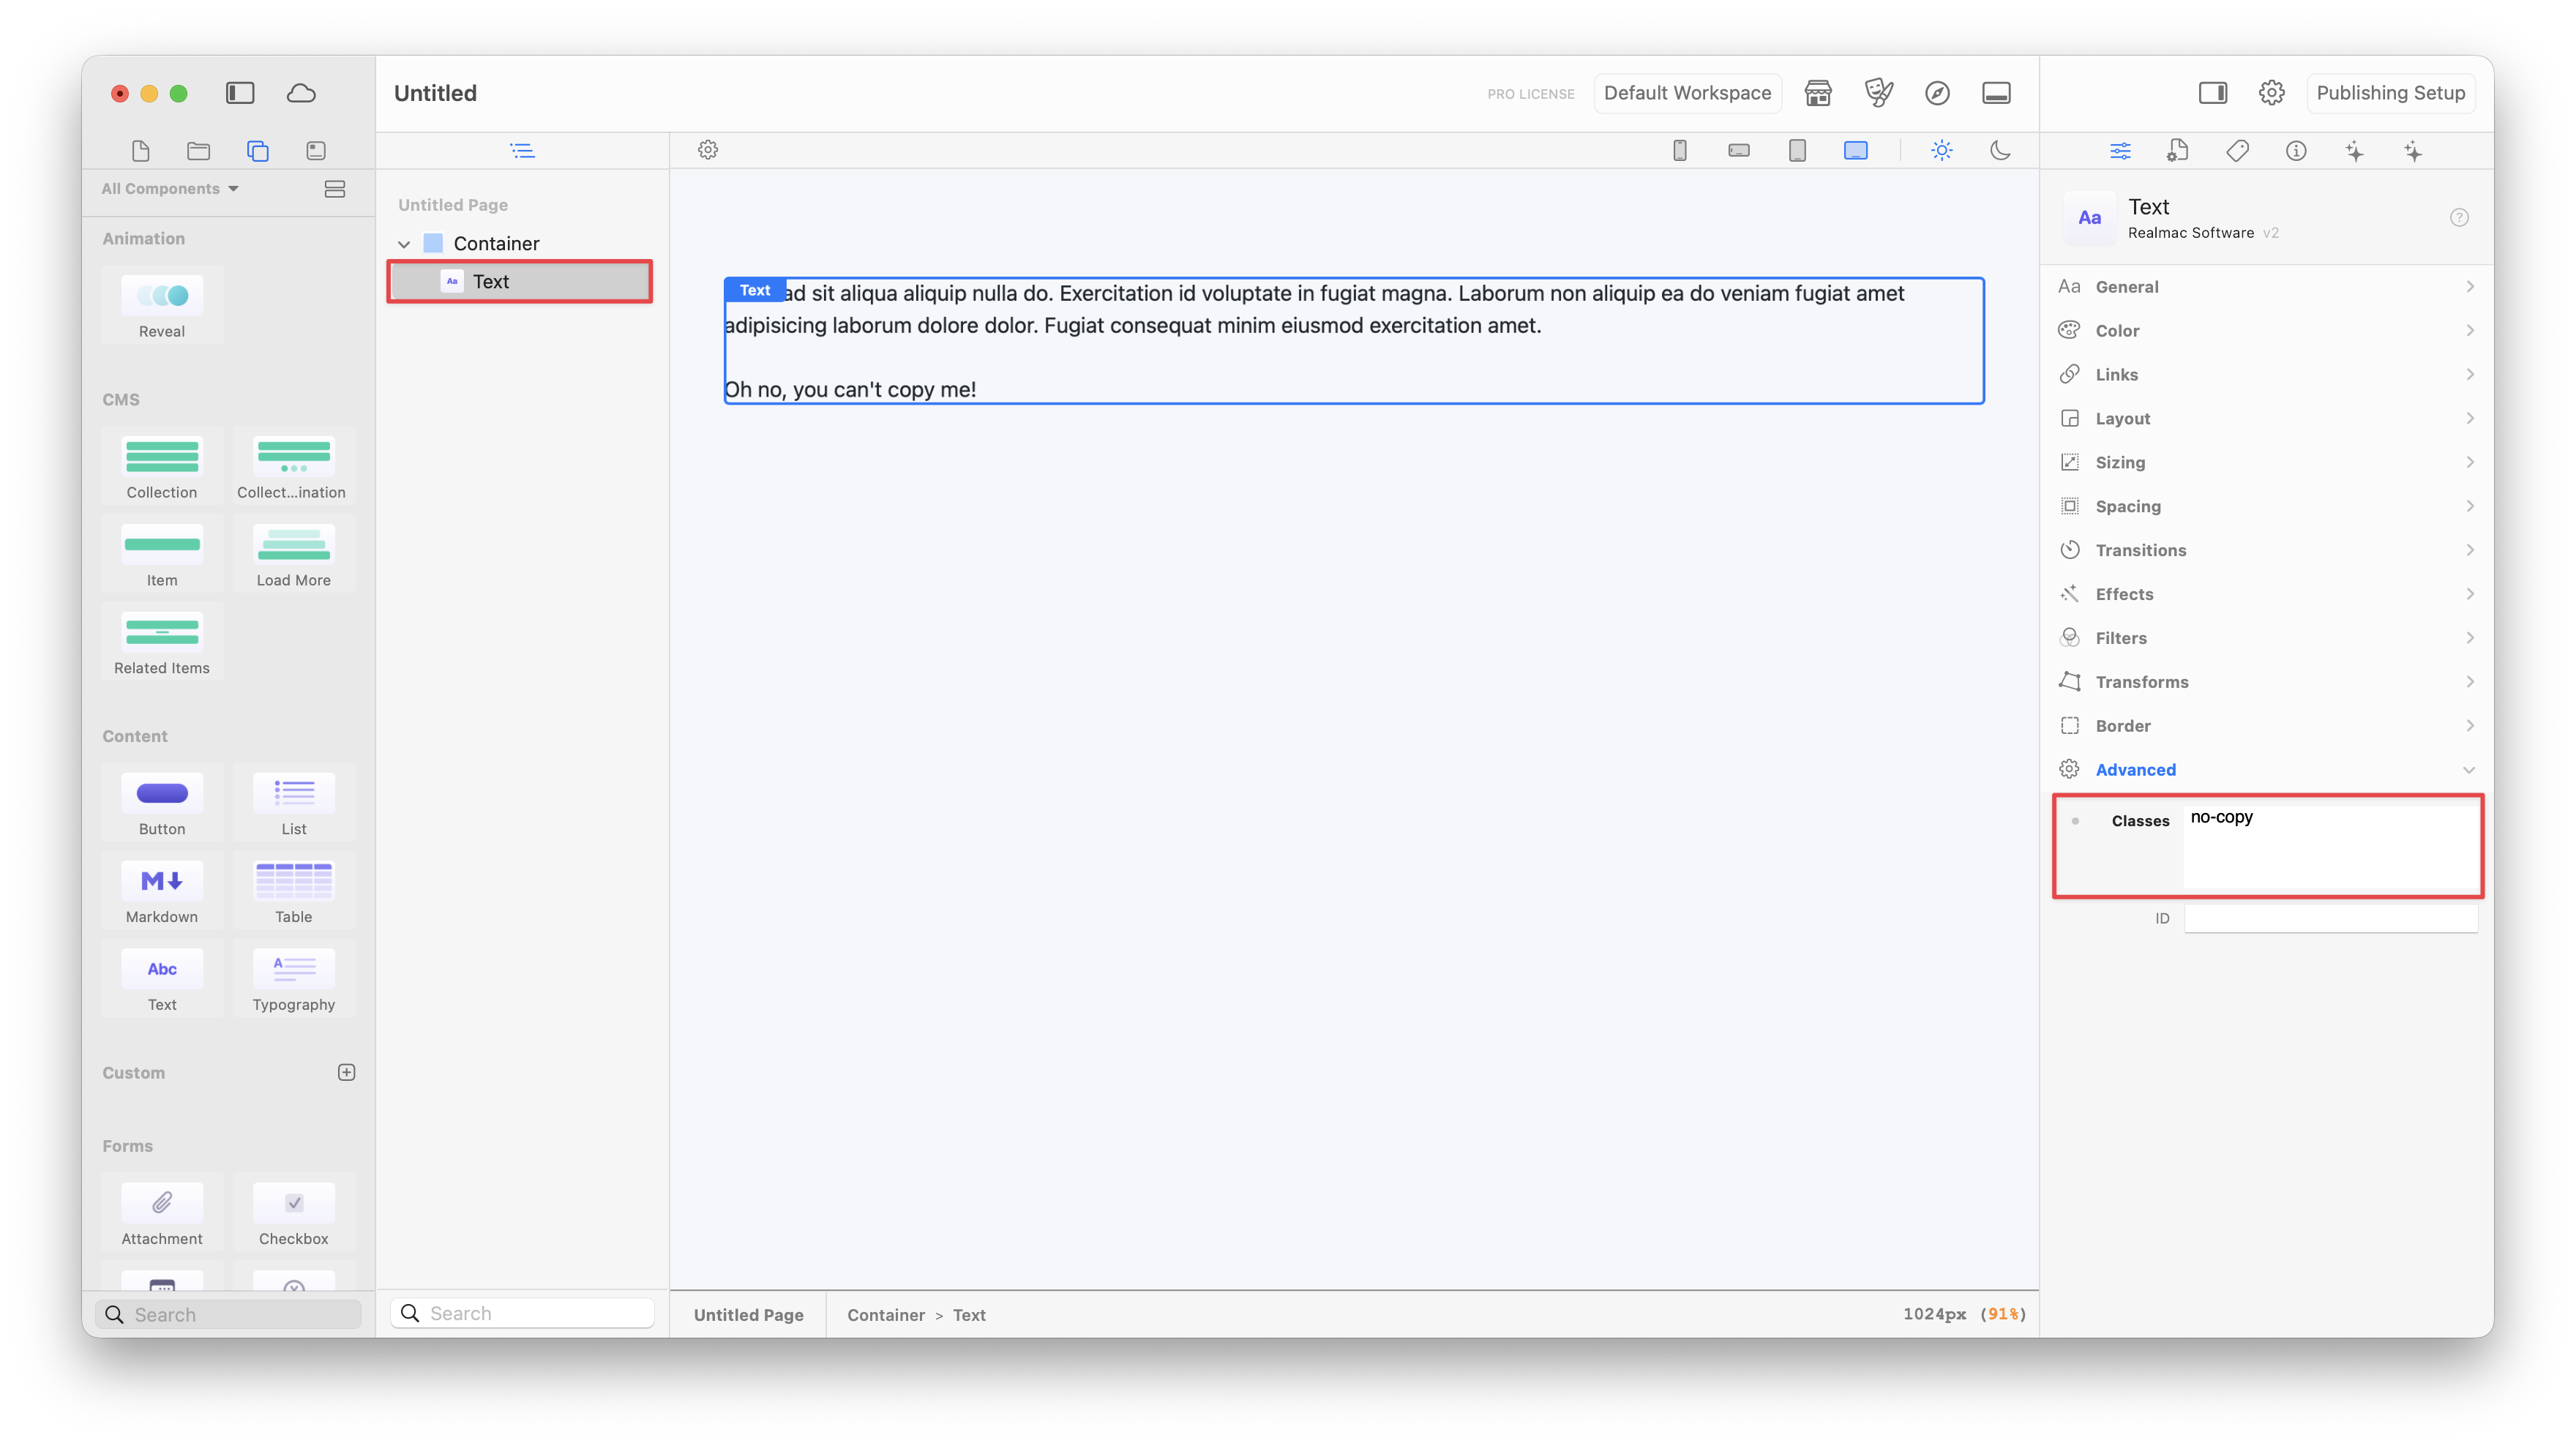The image size is (2576, 1446).
Task: Switch the canvas to light mode
Action: tap(1941, 150)
